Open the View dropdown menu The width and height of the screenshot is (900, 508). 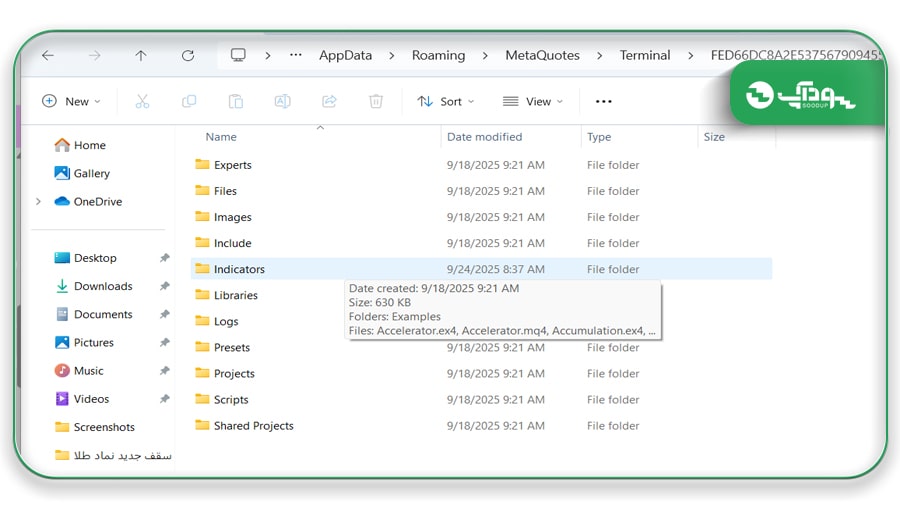coord(533,102)
